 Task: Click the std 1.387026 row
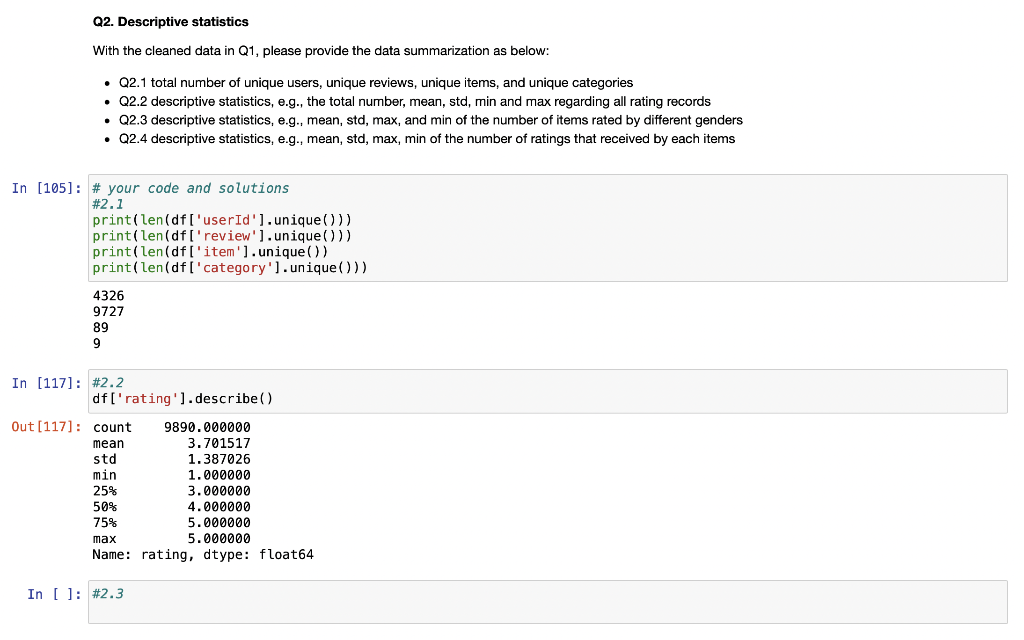[x=171, y=459]
